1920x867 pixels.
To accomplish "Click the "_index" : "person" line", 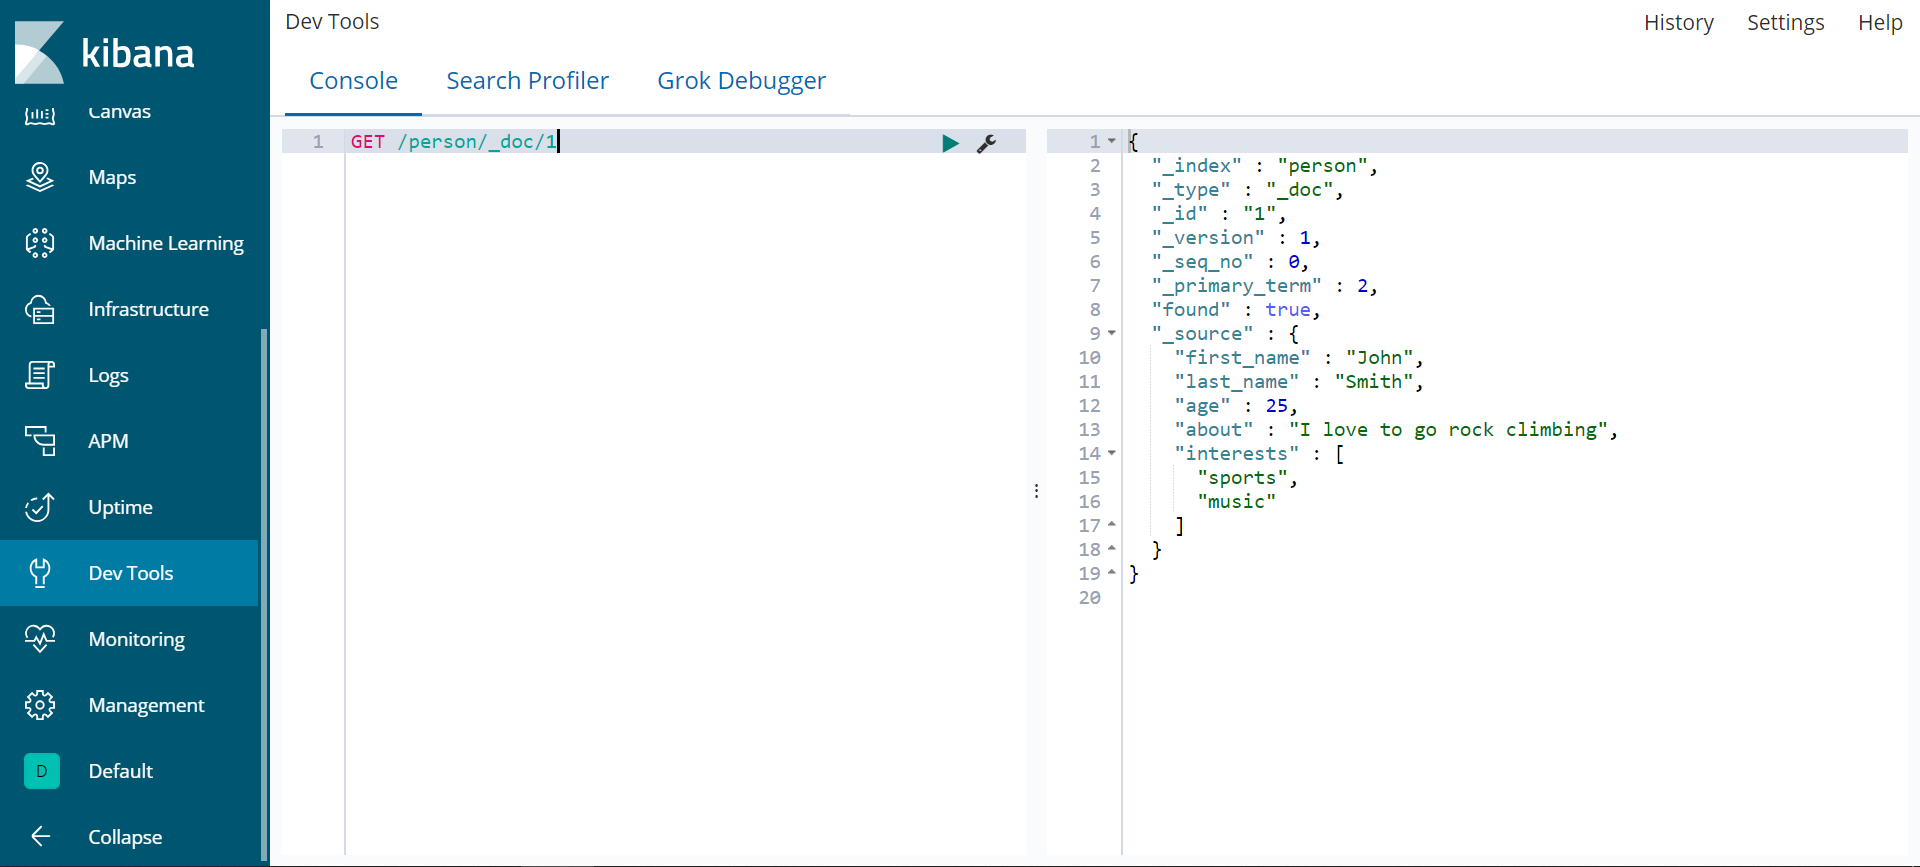I will [x=1265, y=166].
